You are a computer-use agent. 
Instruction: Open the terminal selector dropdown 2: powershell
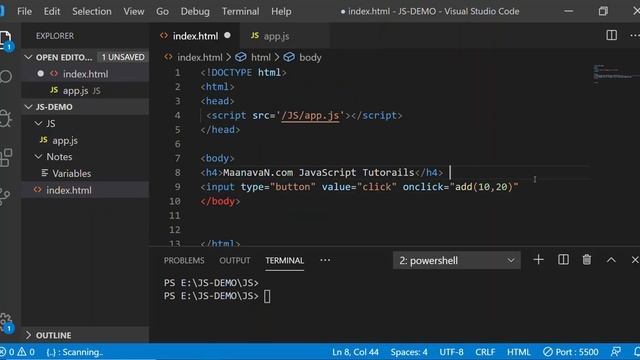tap(457, 260)
